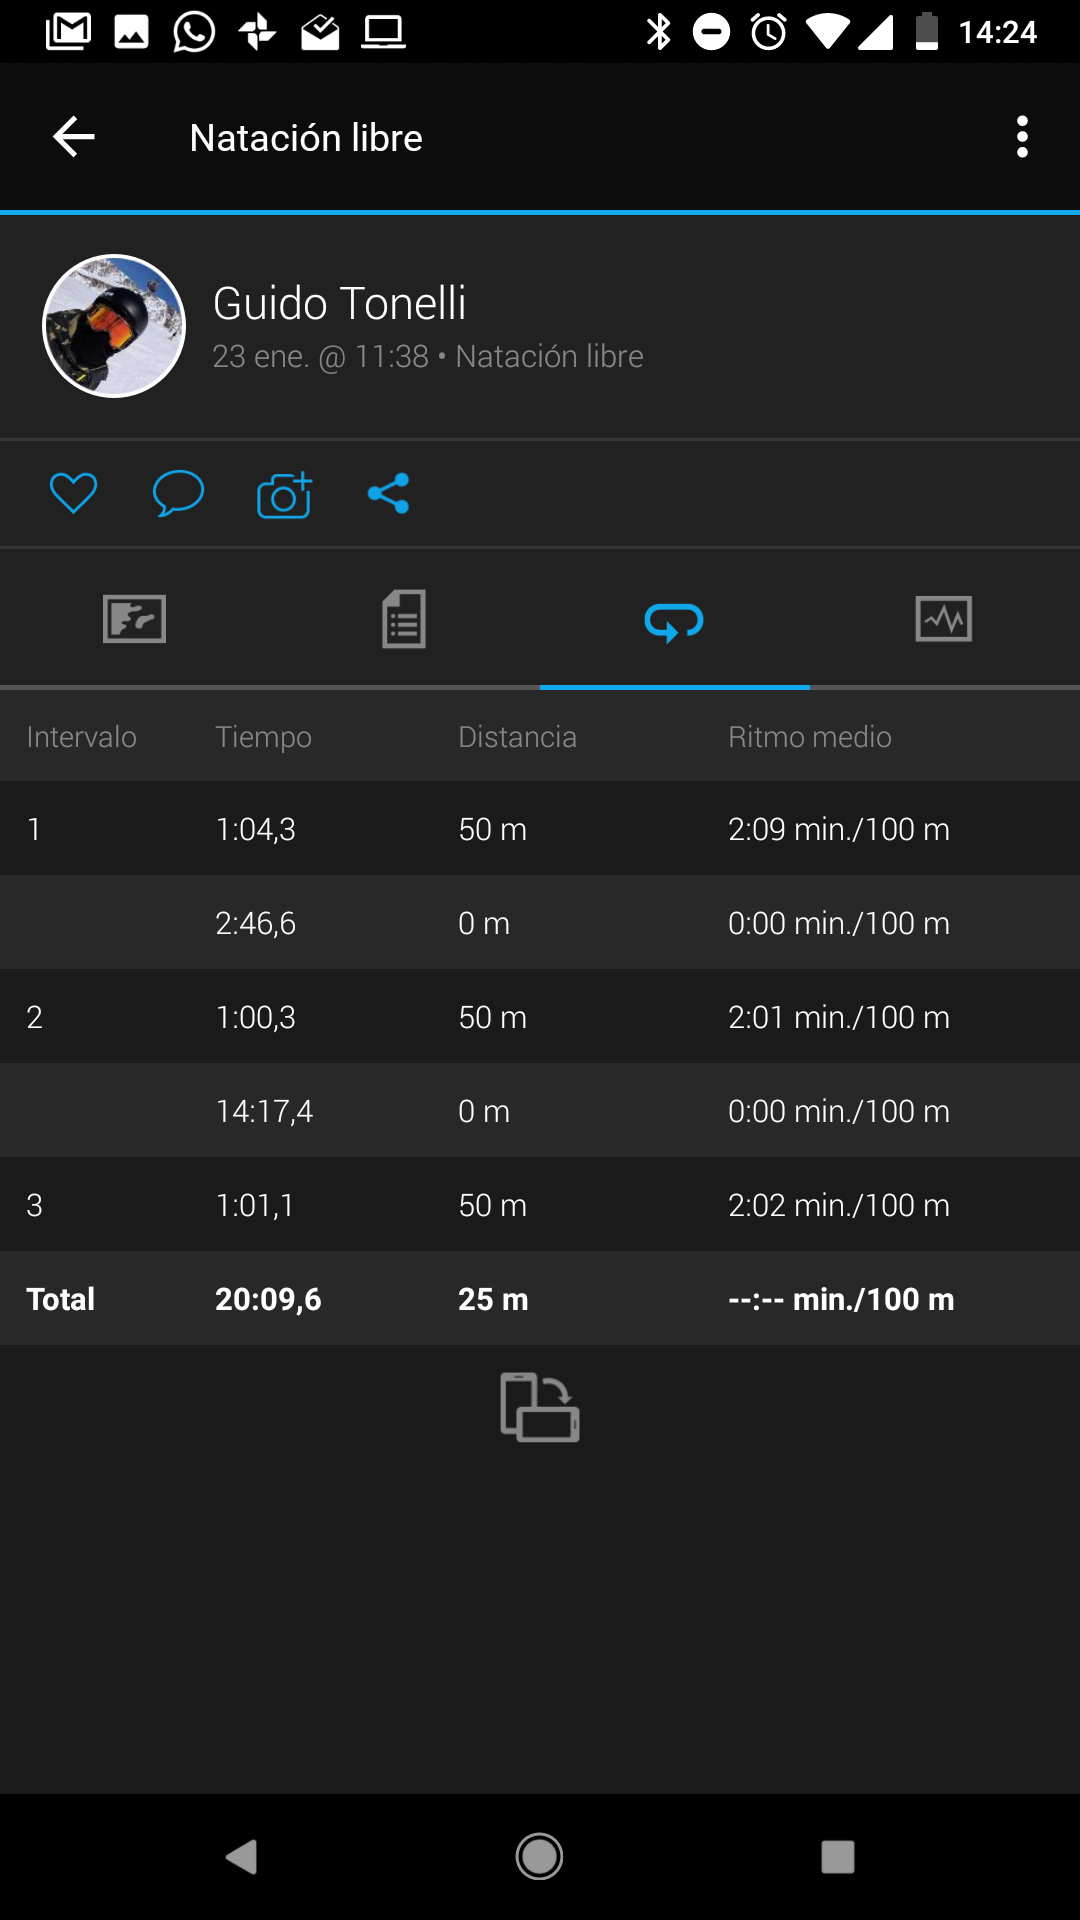Image resolution: width=1080 pixels, height=1920 pixels.
Task: Select interval 3 with time 1:01,1
Action: coord(540,1205)
